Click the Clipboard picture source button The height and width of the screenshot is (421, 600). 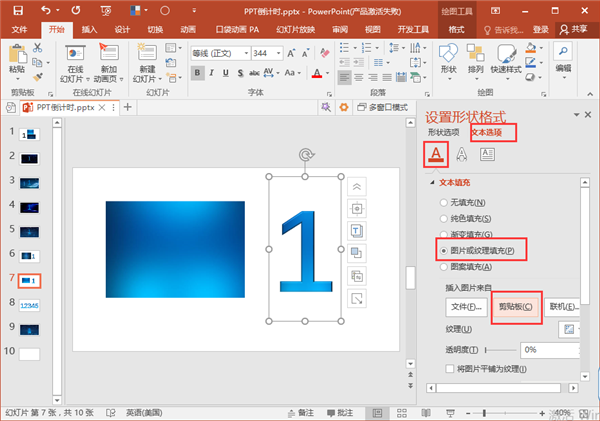point(515,307)
